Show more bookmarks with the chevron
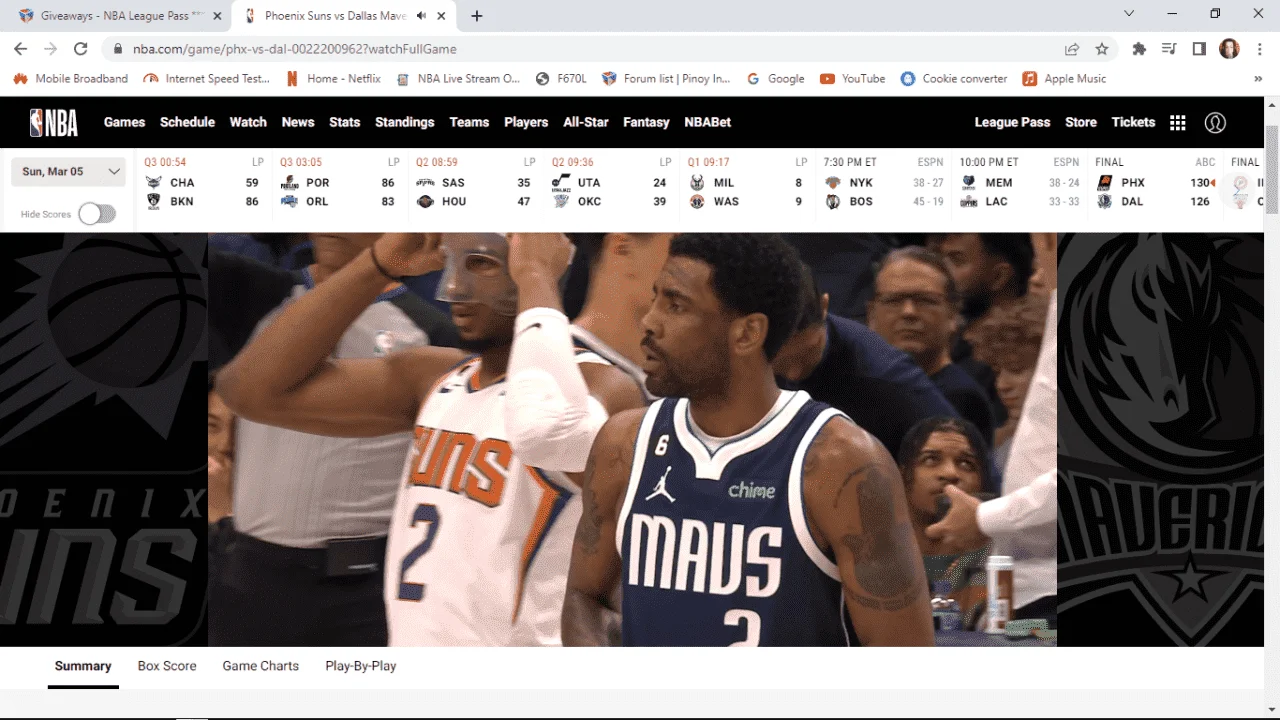 click(1258, 79)
